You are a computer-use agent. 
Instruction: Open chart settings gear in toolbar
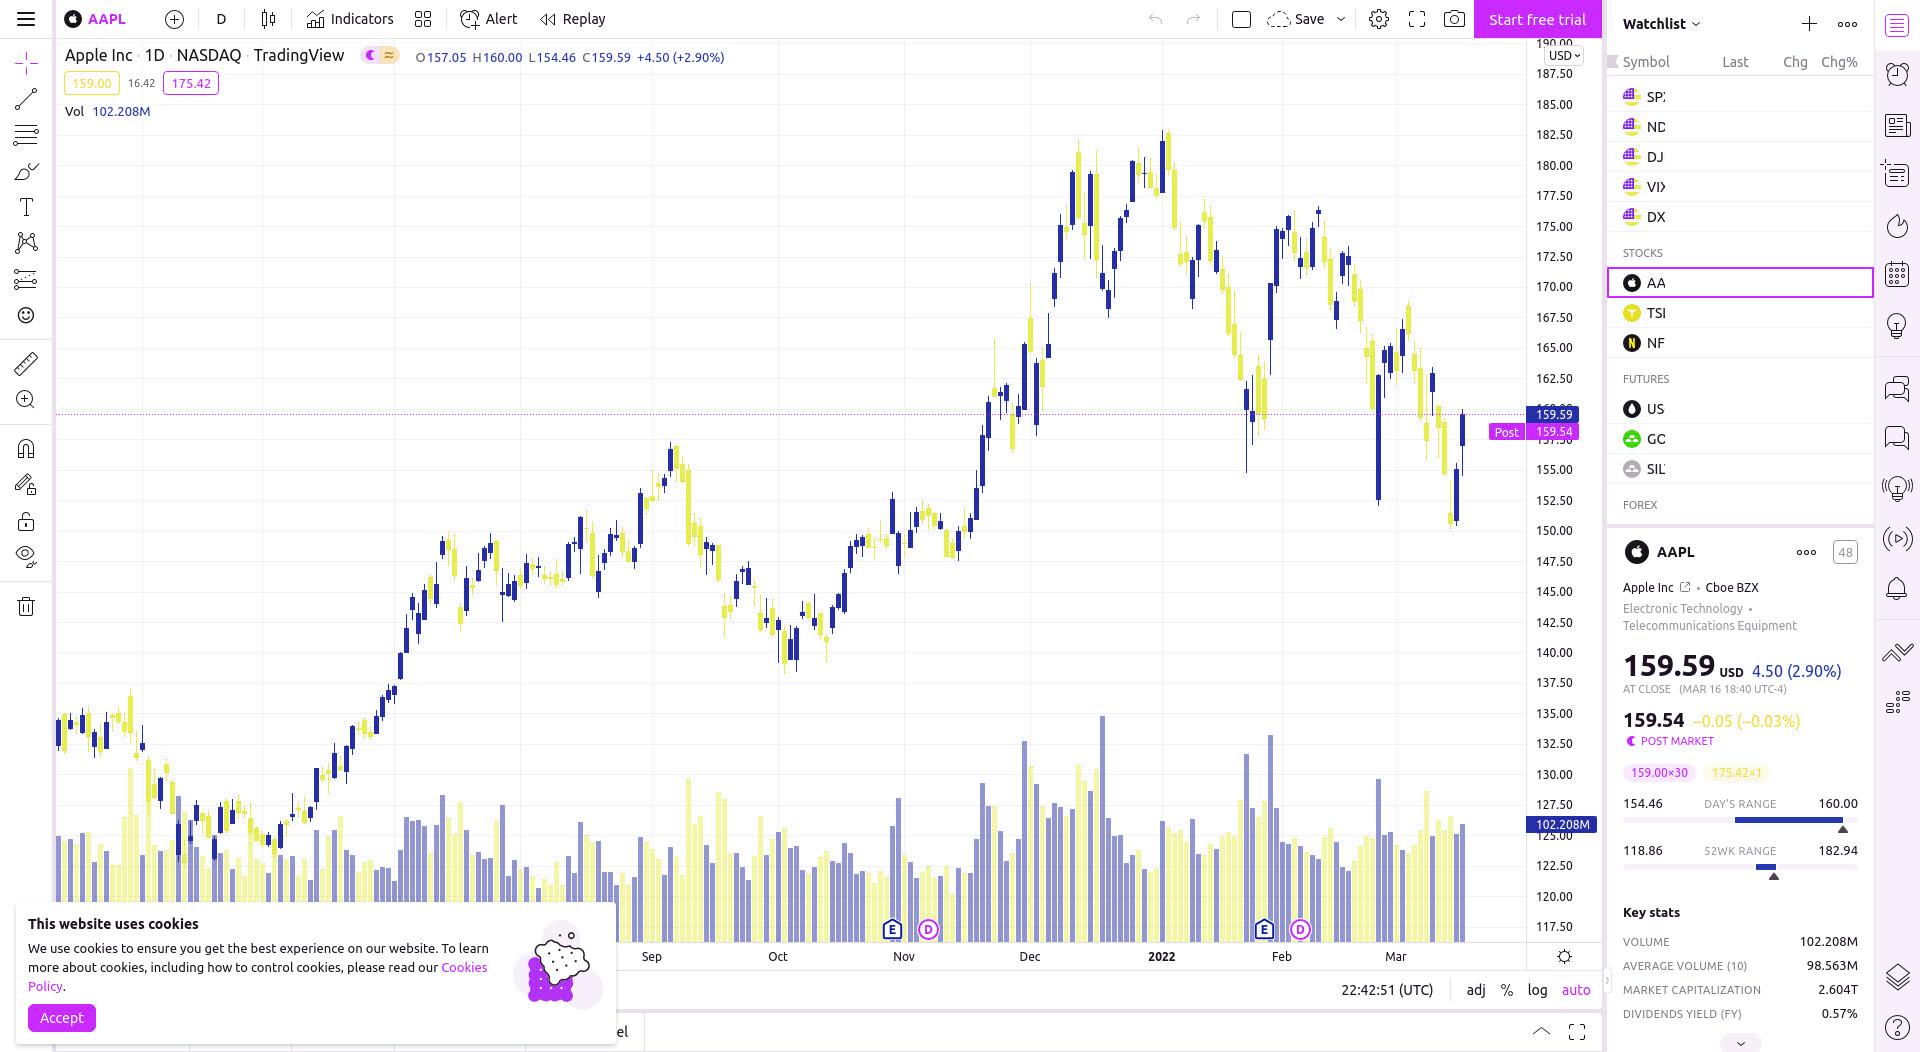[x=1379, y=19]
